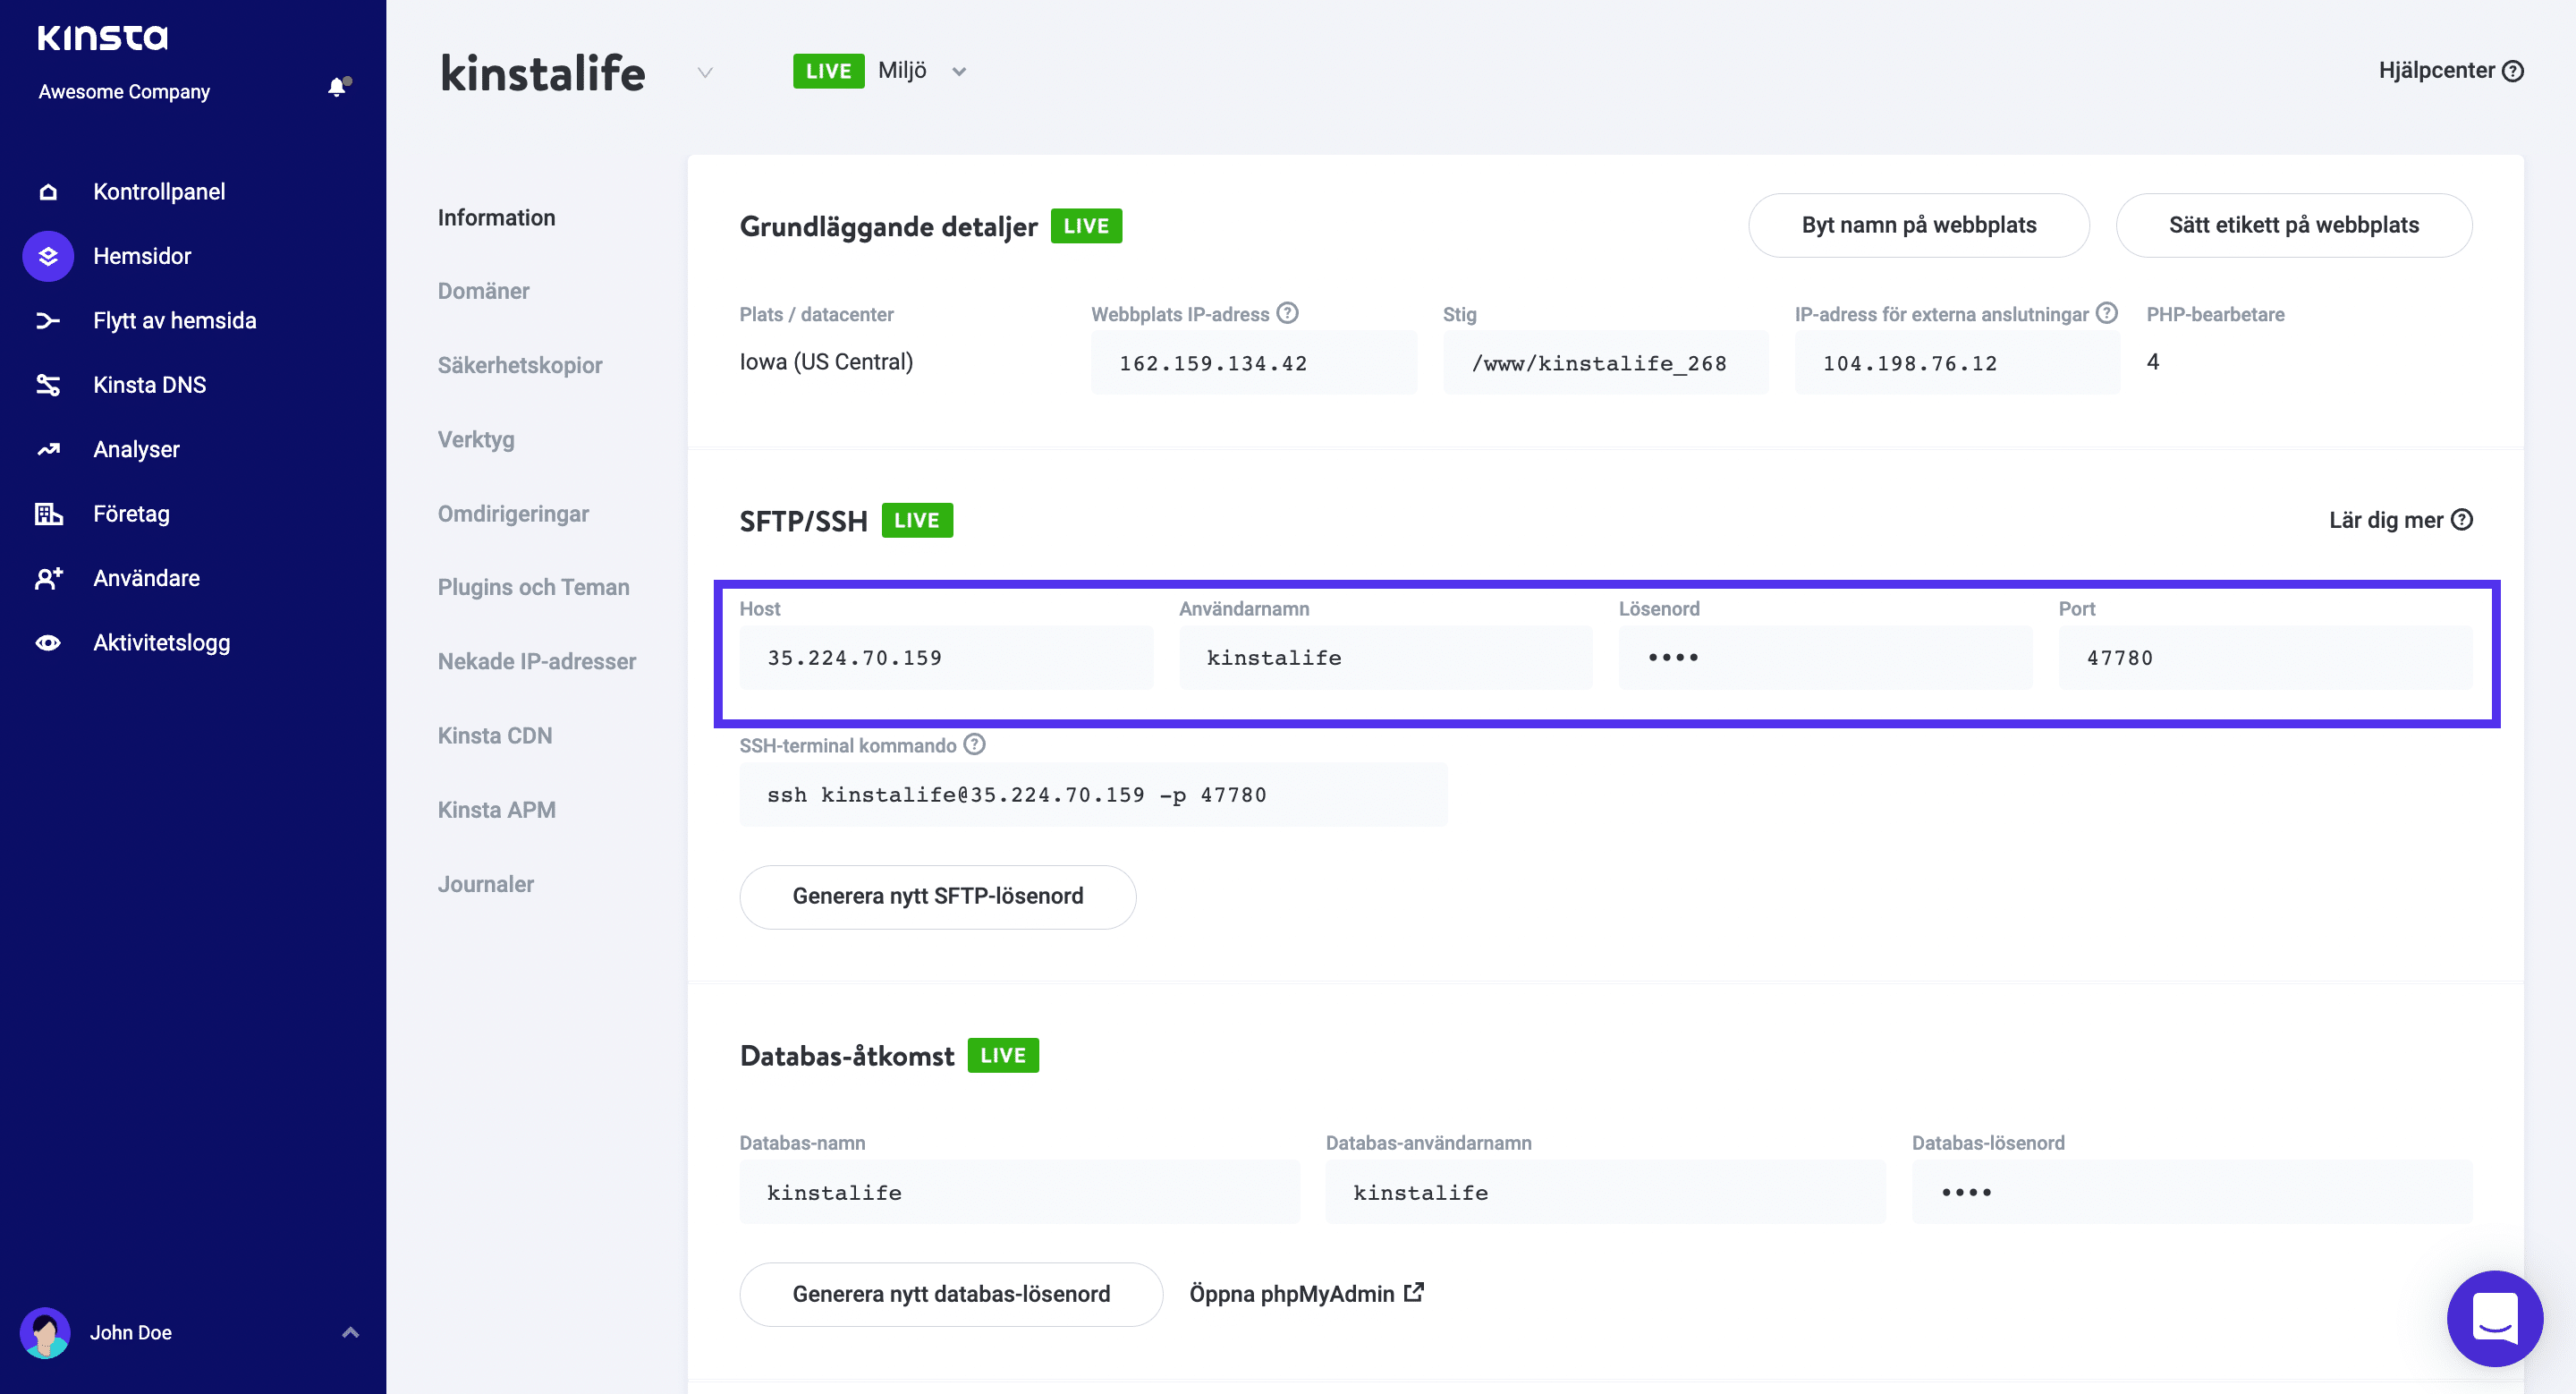Click Generera nytt SFTP-lösenord
Viewport: 2576px width, 1394px height.
[938, 897]
